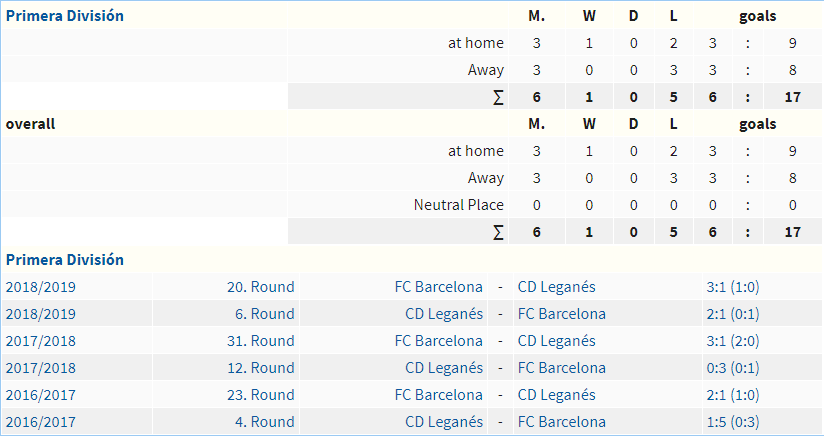Image resolution: width=824 pixels, height=436 pixels.
Task: Open the Primera División link above match list
Action: 65,259
